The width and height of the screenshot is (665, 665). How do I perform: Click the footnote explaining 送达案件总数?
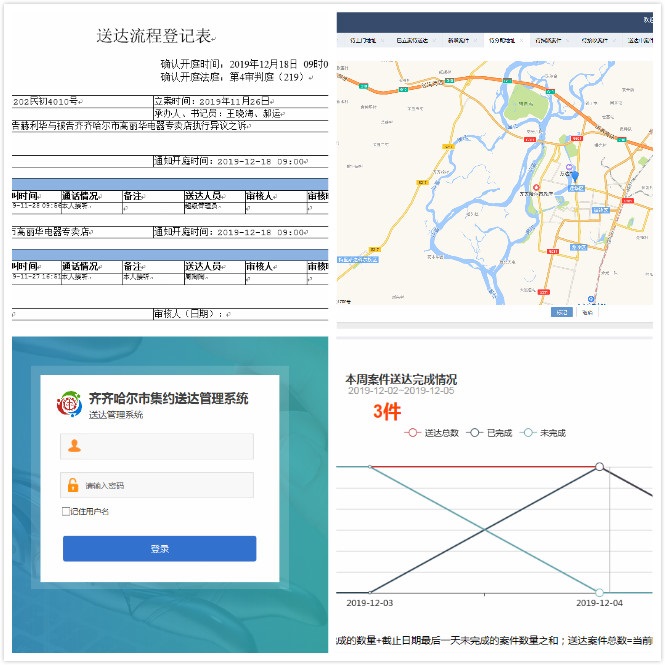point(495,640)
